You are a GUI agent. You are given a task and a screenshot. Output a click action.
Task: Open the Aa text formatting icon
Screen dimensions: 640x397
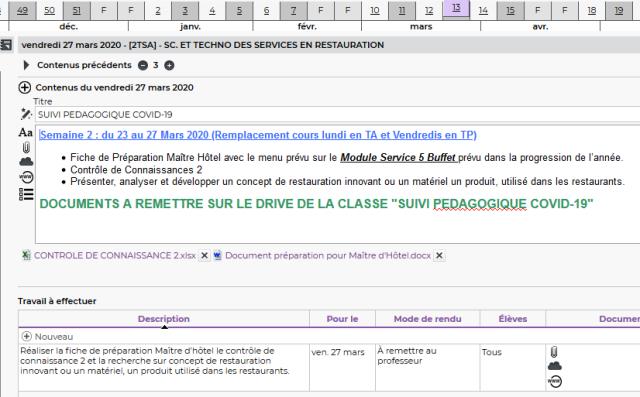pos(25,132)
